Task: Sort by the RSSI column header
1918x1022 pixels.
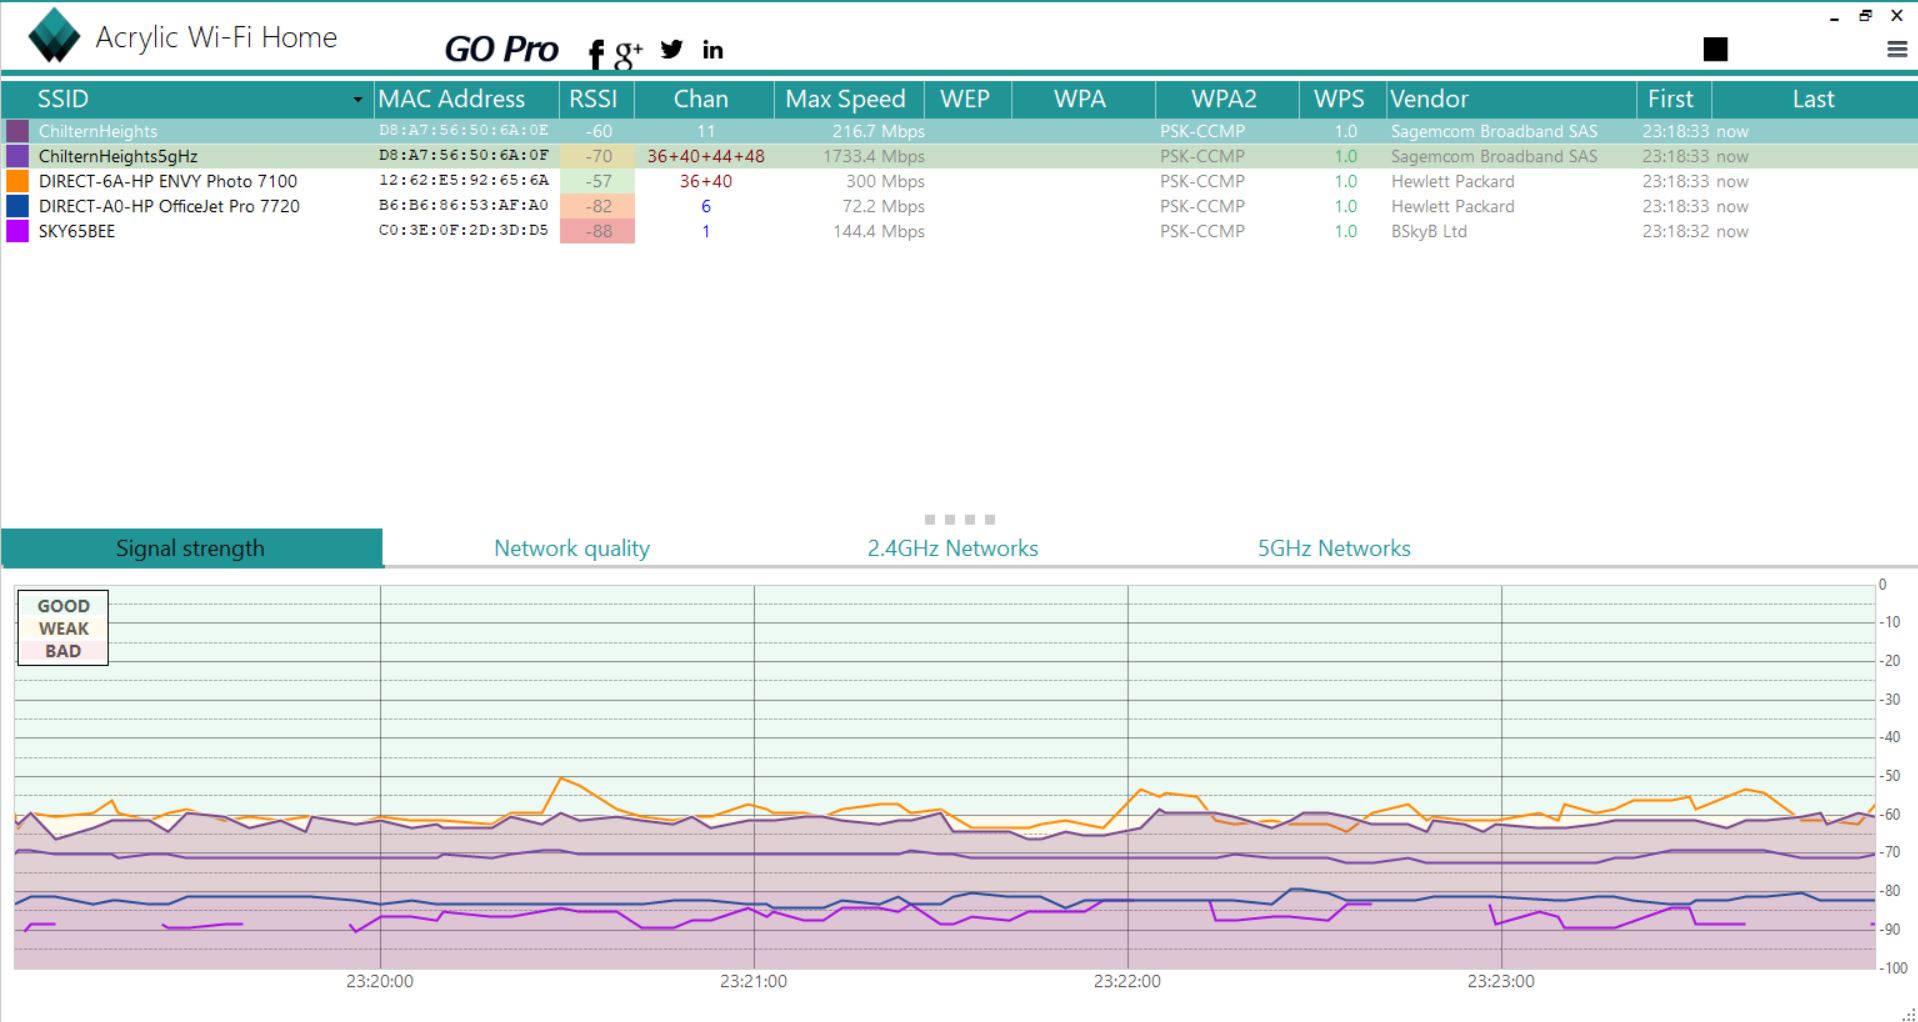Action: (x=593, y=99)
